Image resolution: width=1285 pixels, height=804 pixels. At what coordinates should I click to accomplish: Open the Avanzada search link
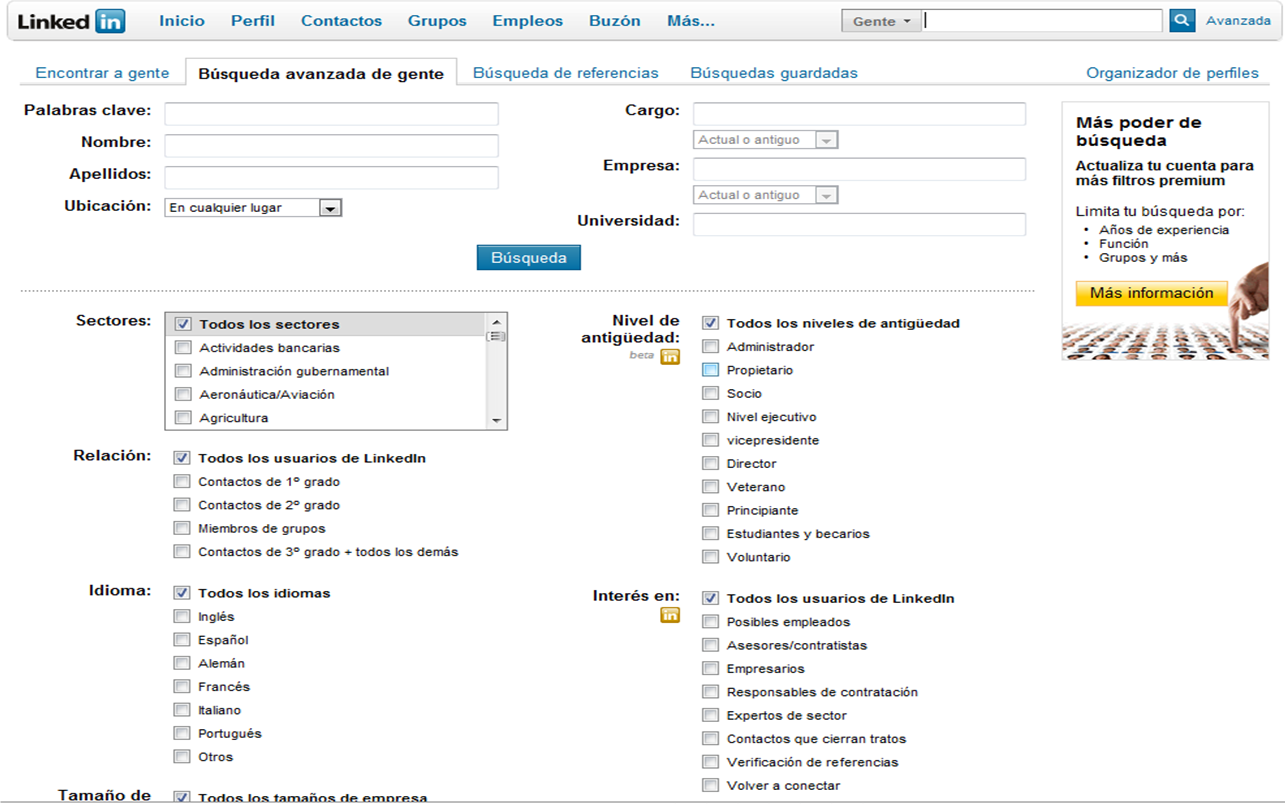pos(1238,20)
